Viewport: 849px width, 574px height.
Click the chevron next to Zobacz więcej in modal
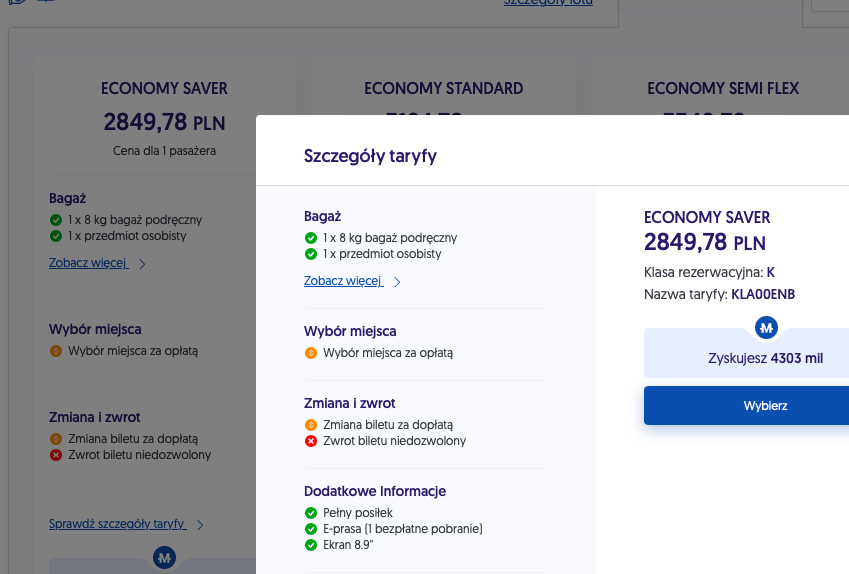pos(397,282)
